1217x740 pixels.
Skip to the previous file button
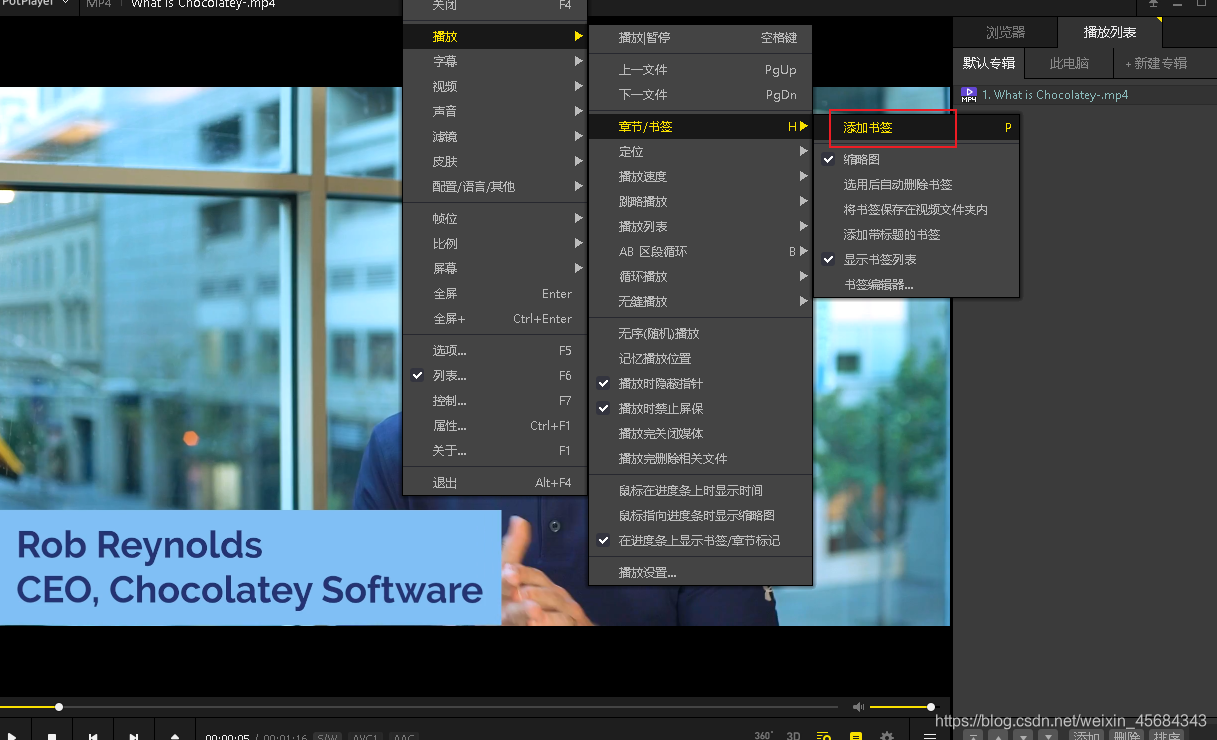click(x=93, y=737)
